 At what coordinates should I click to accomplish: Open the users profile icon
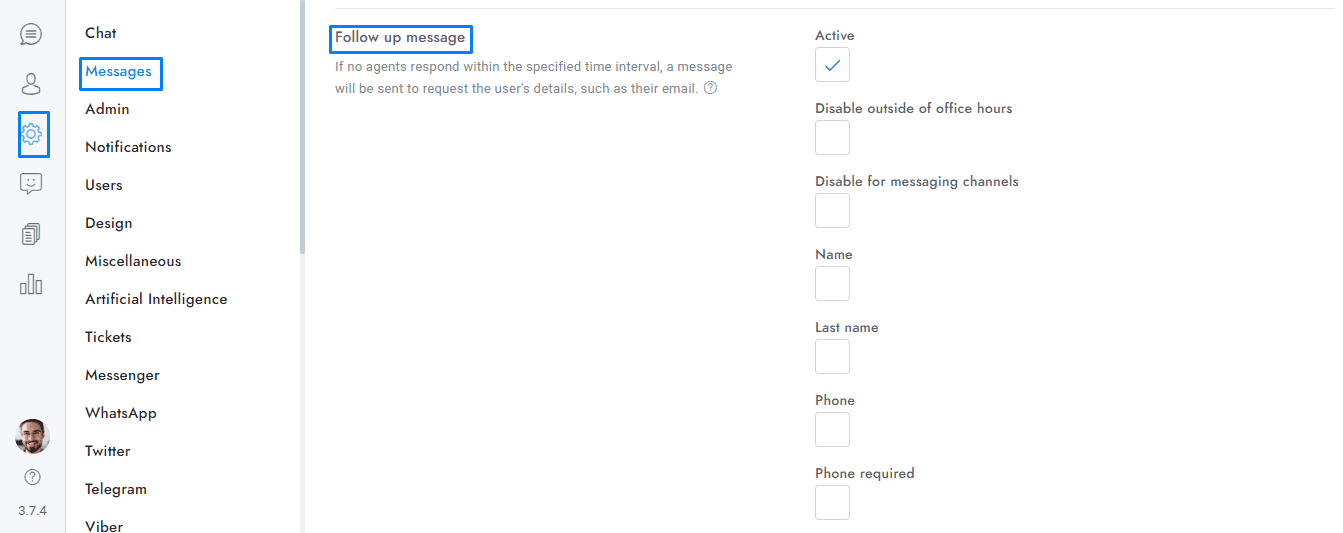click(x=31, y=84)
